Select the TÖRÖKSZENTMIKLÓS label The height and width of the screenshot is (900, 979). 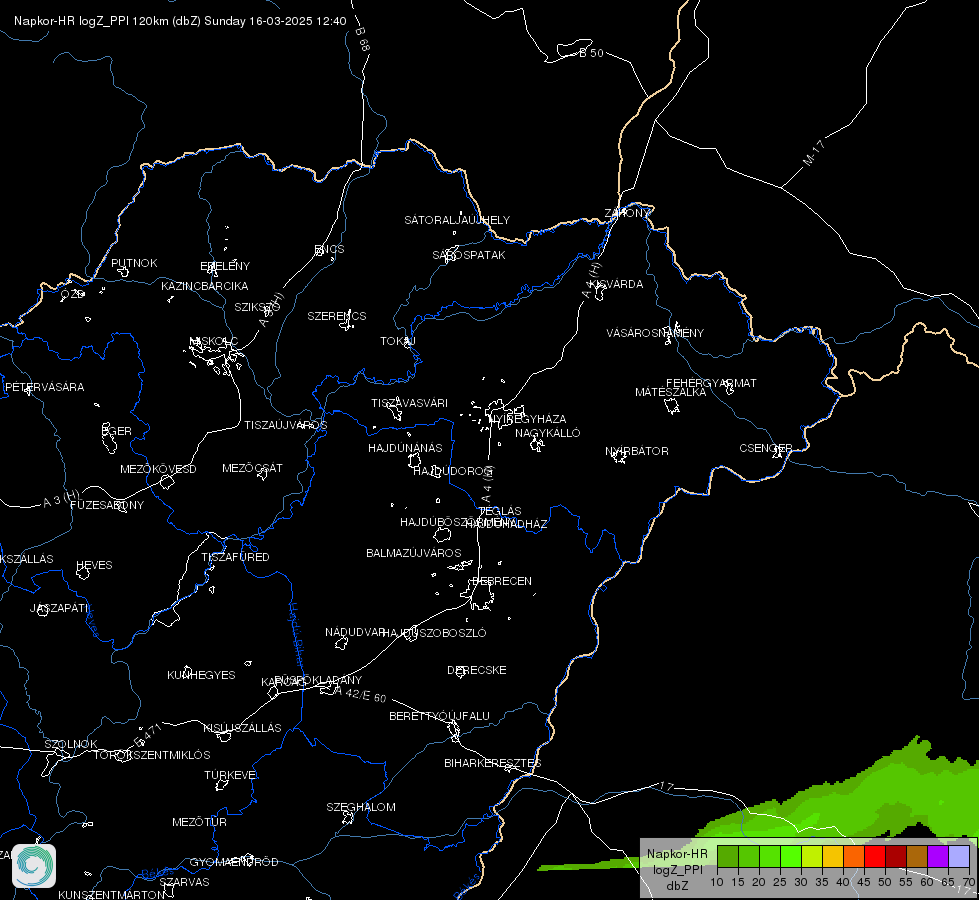(152, 755)
